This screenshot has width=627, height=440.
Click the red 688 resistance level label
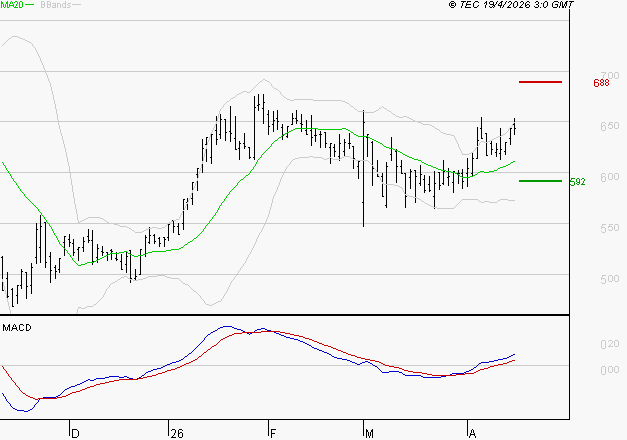(x=601, y=83)
